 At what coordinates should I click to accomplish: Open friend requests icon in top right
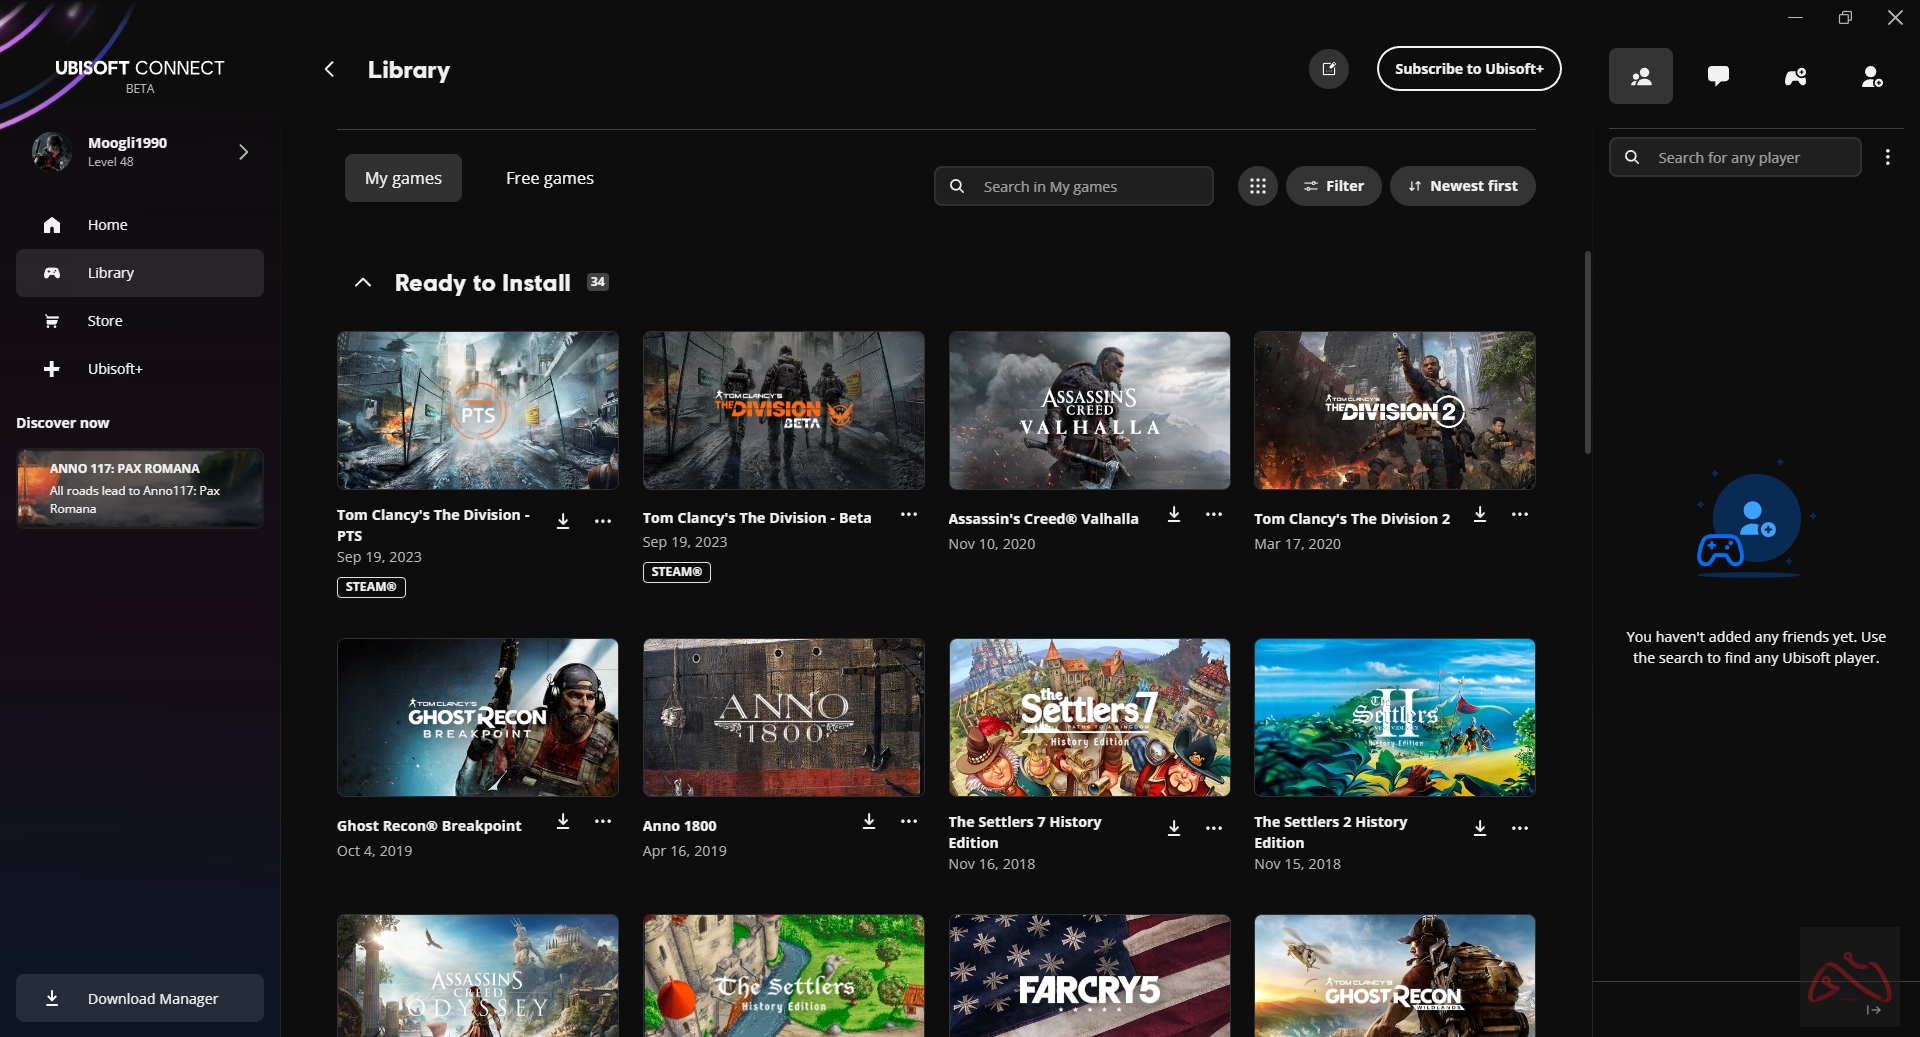(1871, 76)
